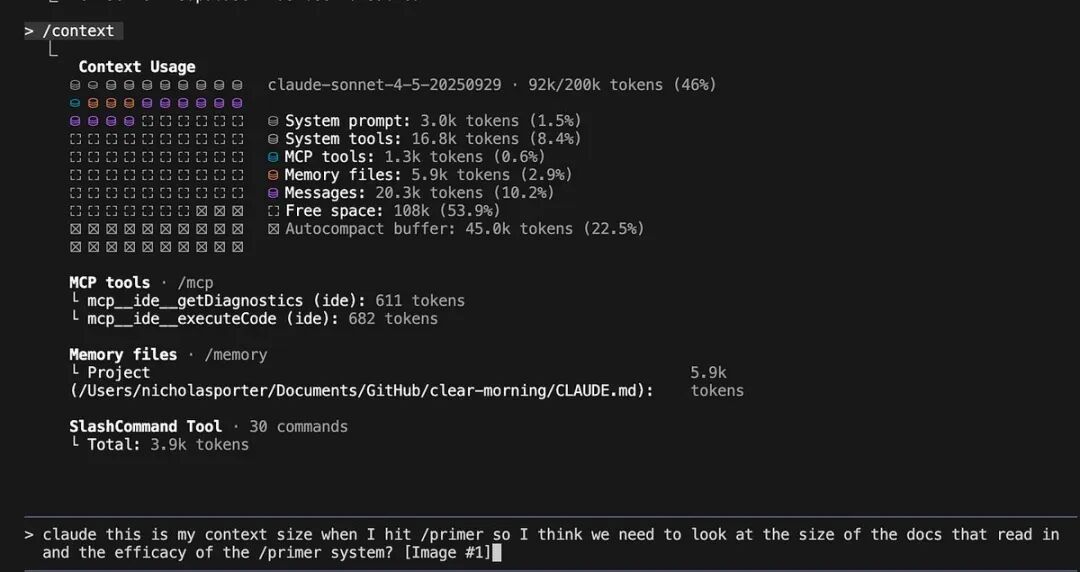
Task: Click the cyan MCP tools legend icon
Action: pos(273,157)
